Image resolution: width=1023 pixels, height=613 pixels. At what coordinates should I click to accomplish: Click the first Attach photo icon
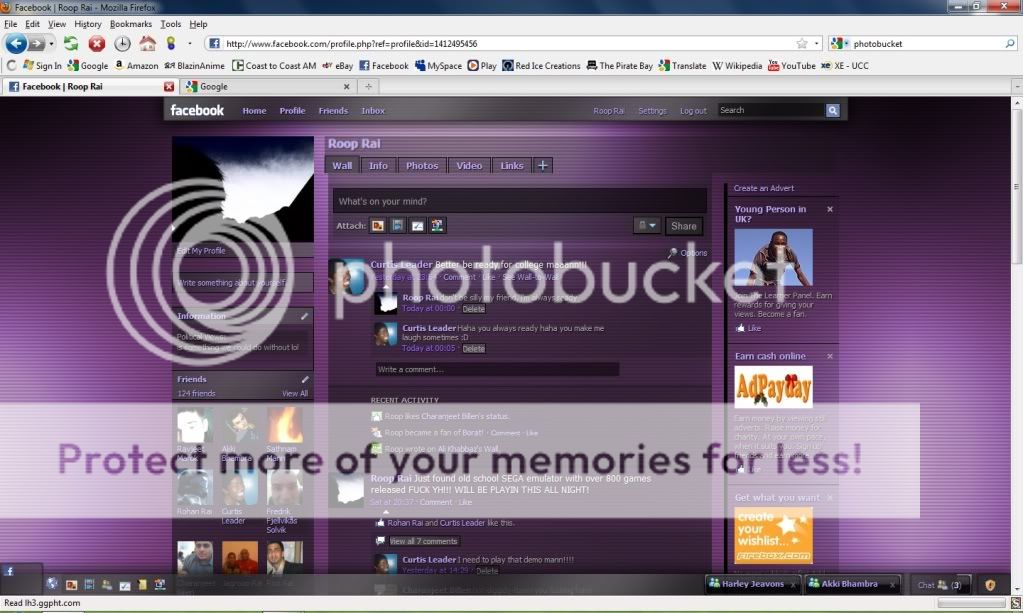pyautogui.click(x=378, y=226)
